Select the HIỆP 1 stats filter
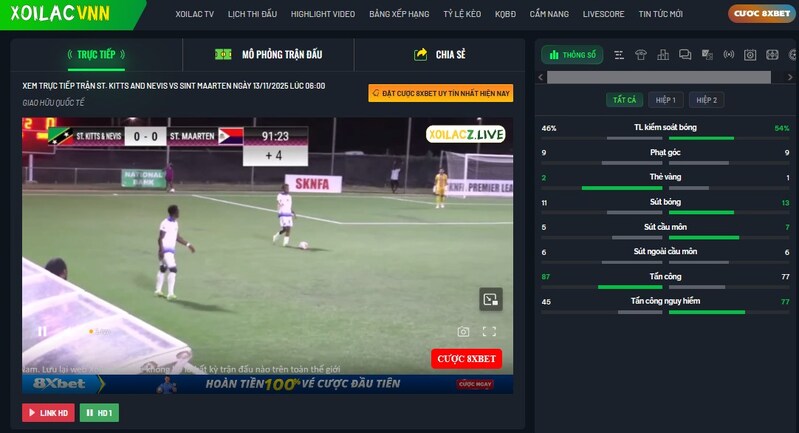Viewport: 799px width, 433px height. (x=665, y=100)
